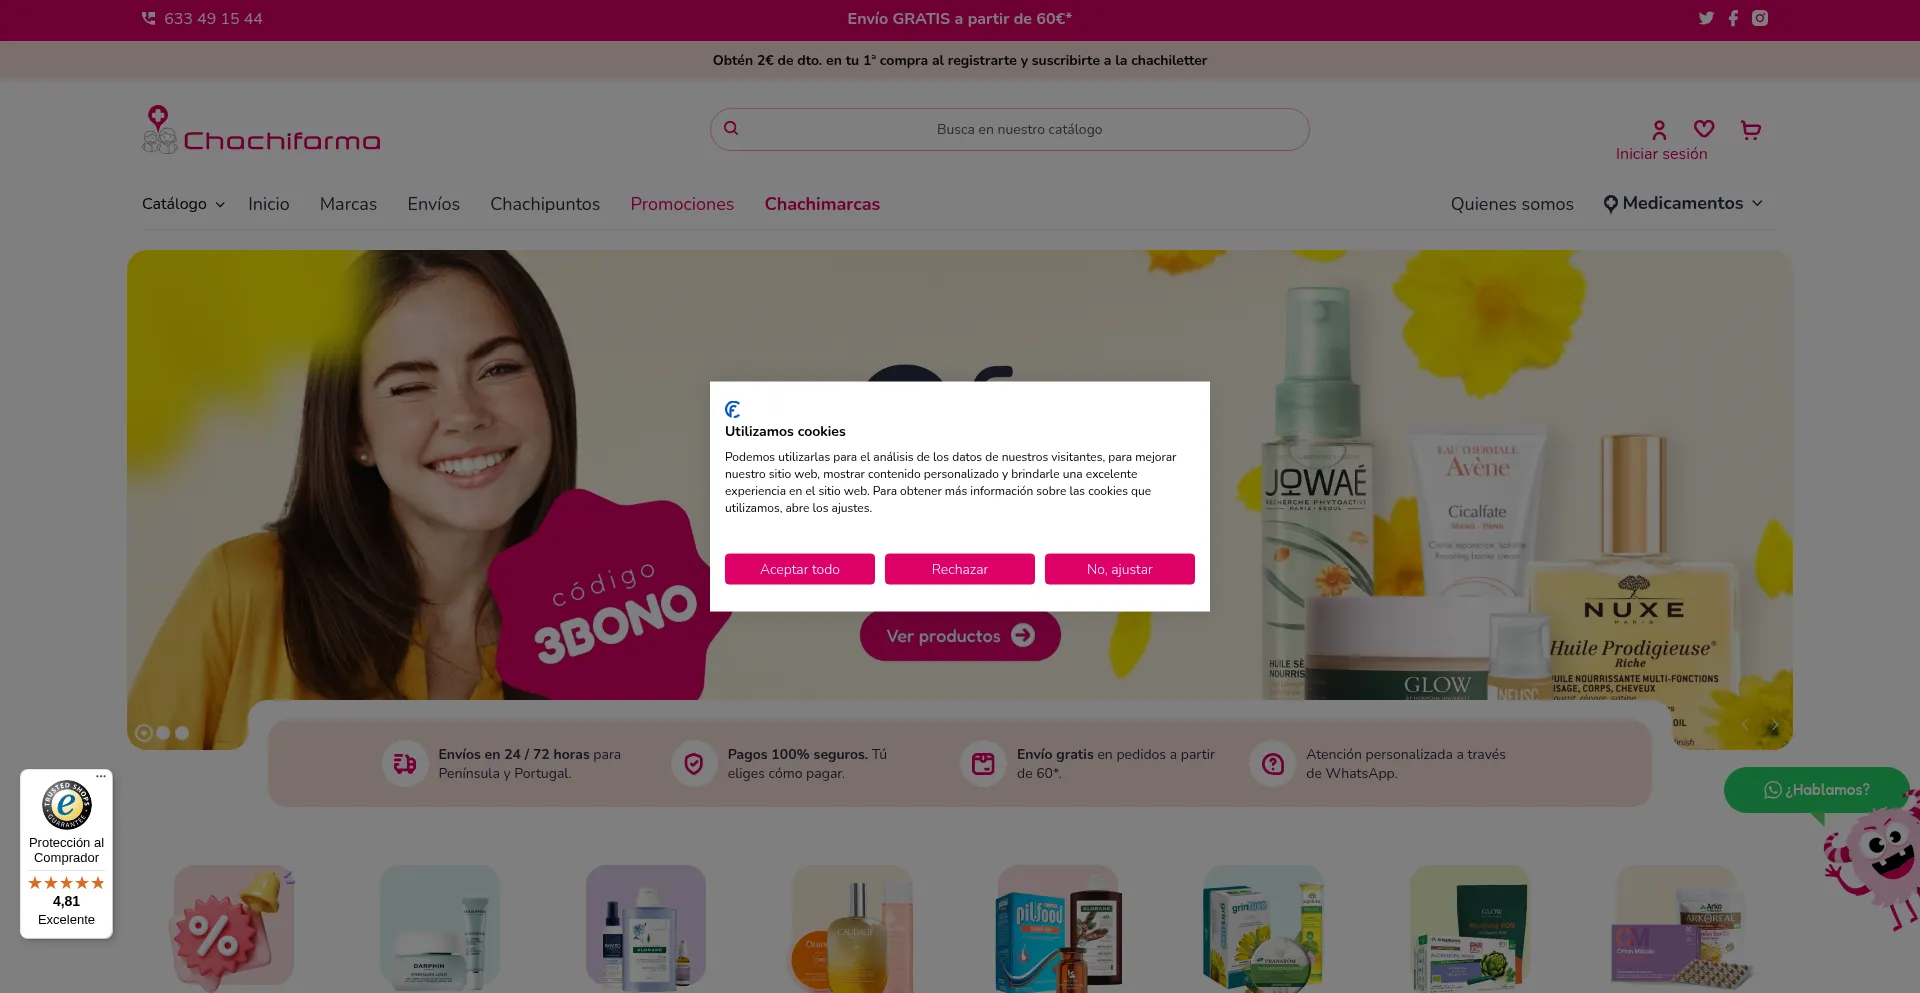
Task: Select the third carousel slide dot
Action: [x=182, y=733]
